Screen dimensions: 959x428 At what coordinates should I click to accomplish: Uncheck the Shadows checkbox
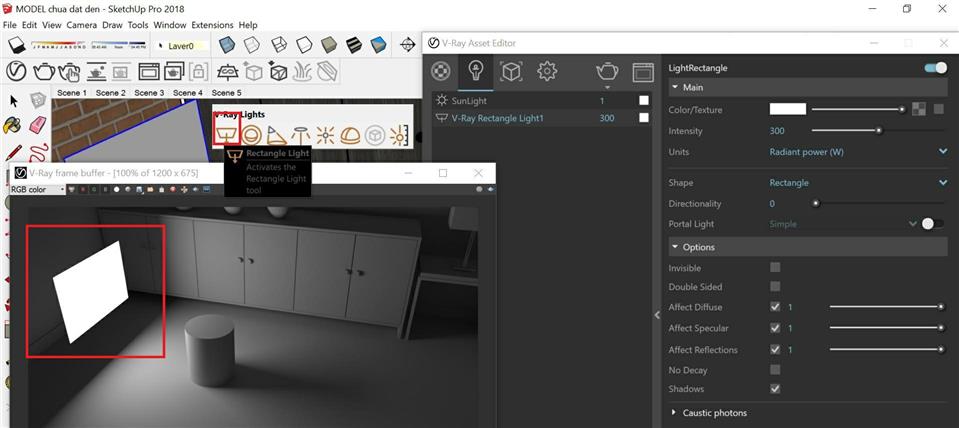coord(775,389)
